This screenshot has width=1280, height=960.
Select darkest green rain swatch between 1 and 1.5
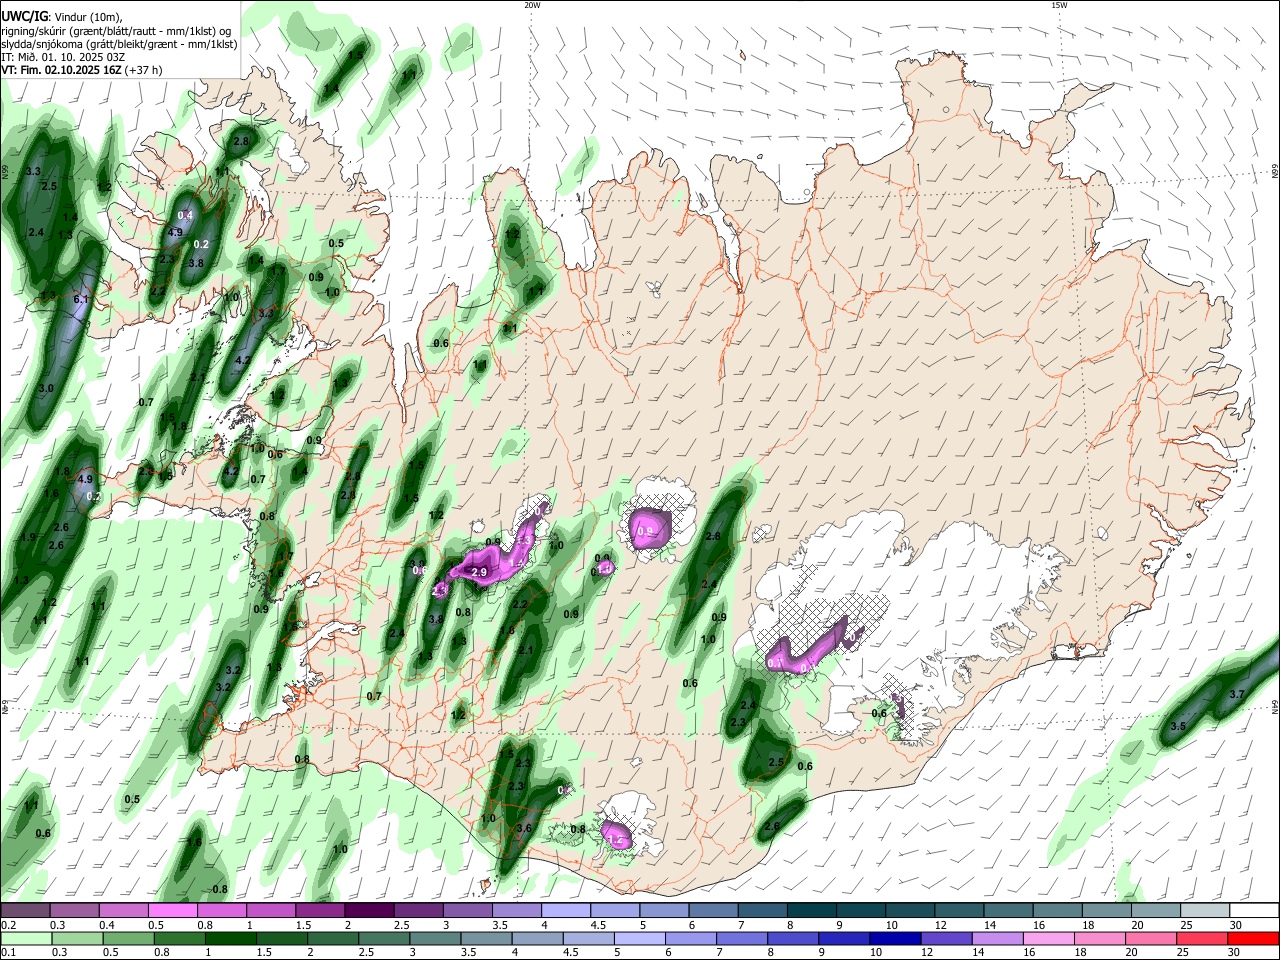pyautogui.click(x=231, y=938)
